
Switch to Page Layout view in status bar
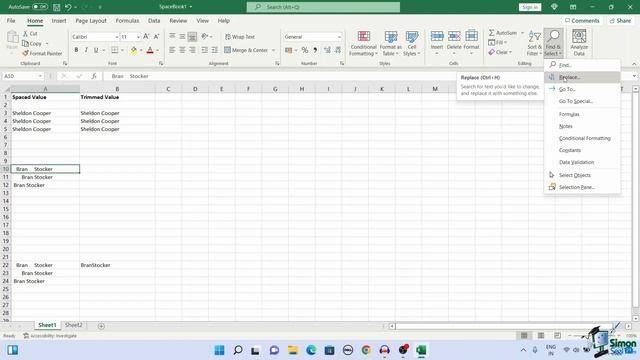[x=540, y=336]
